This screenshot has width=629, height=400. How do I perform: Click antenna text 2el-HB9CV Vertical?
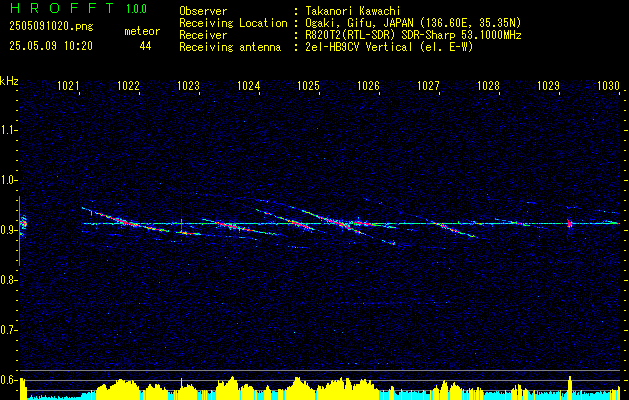(359, 47)
